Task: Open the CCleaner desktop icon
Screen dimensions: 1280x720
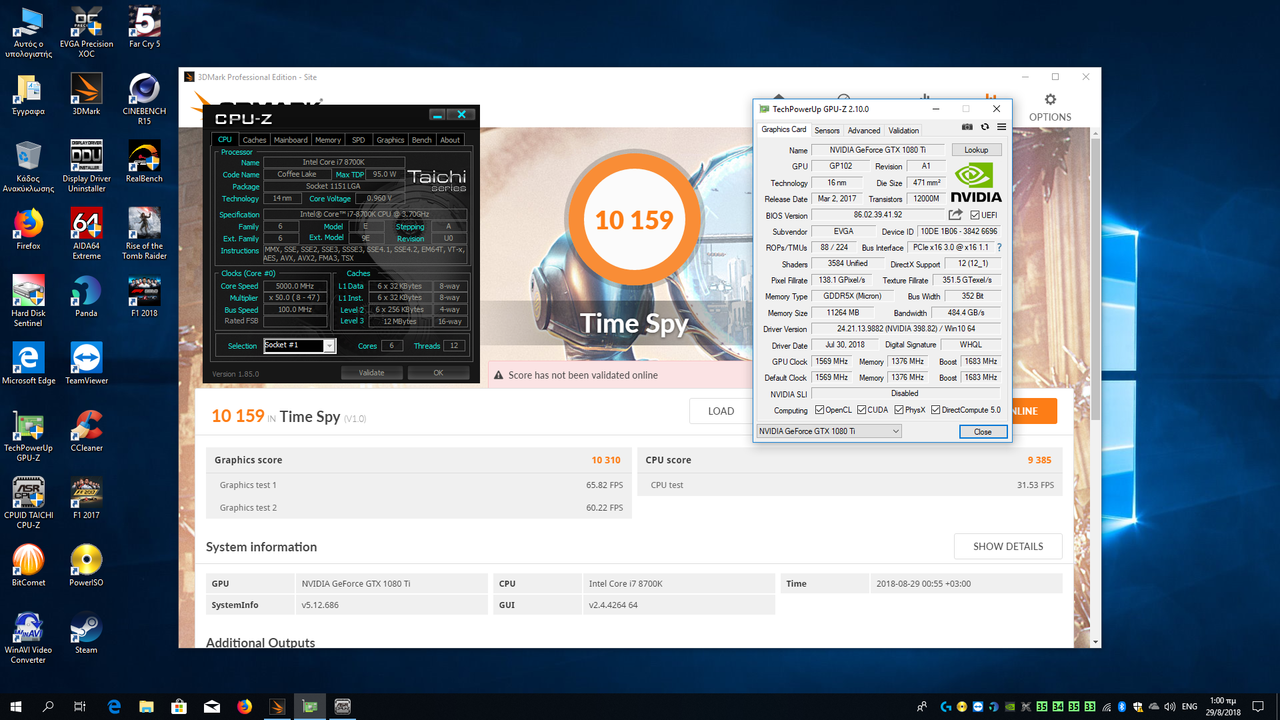Action: pos(86,431)
